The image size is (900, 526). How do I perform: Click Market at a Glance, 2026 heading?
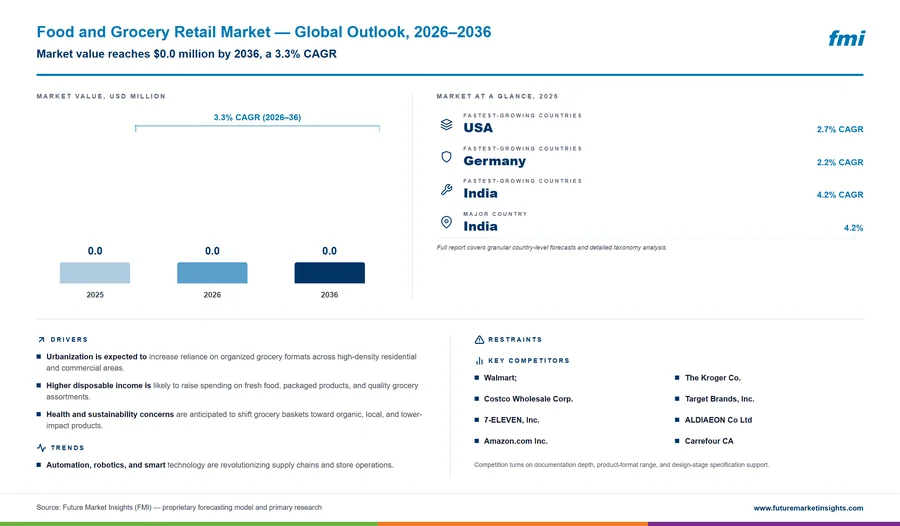pyautogui.click(x=497, y=96)
